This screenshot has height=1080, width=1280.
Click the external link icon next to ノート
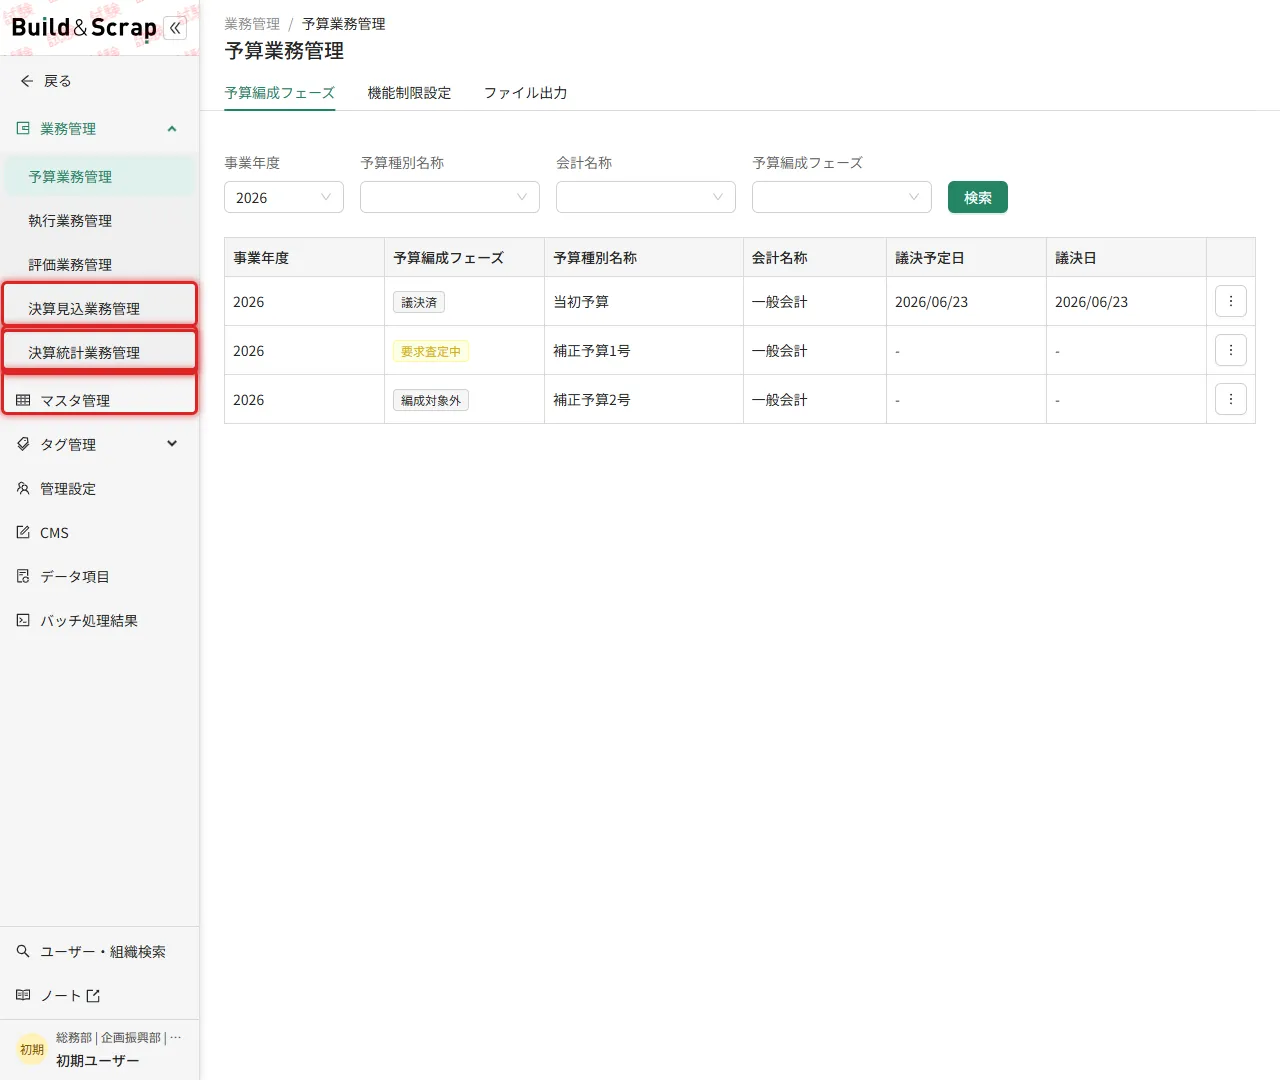93,995
